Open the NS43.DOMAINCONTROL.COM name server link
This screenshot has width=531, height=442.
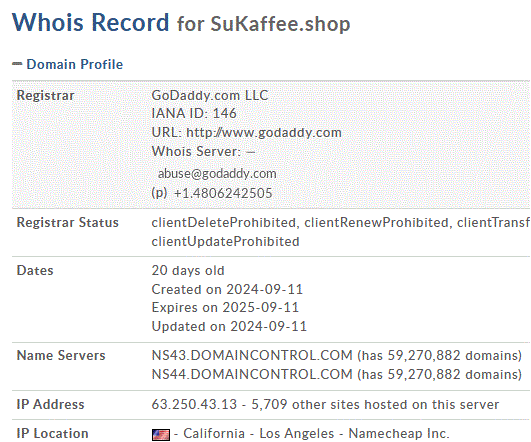pyautogui.click(x=252, y=355)
